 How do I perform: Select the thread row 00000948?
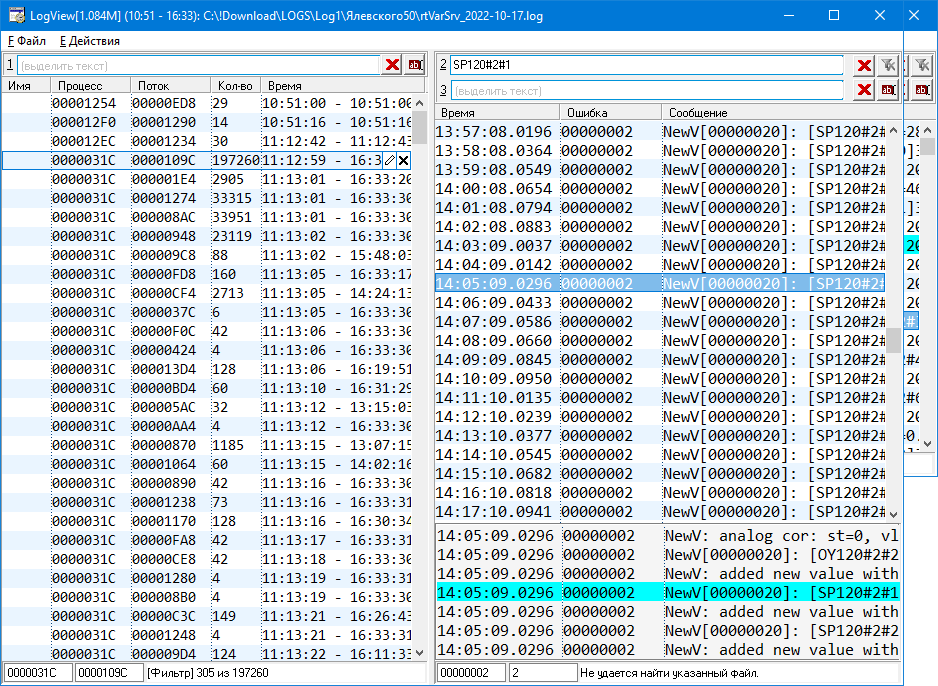(x=207, y=236)
